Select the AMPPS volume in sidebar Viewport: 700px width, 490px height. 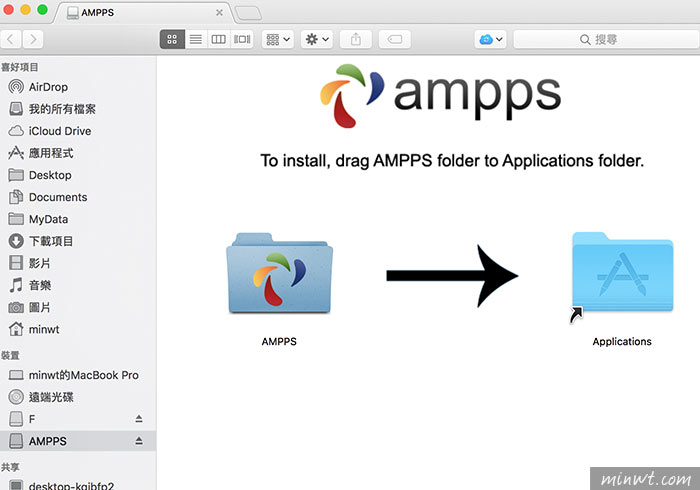78,441
